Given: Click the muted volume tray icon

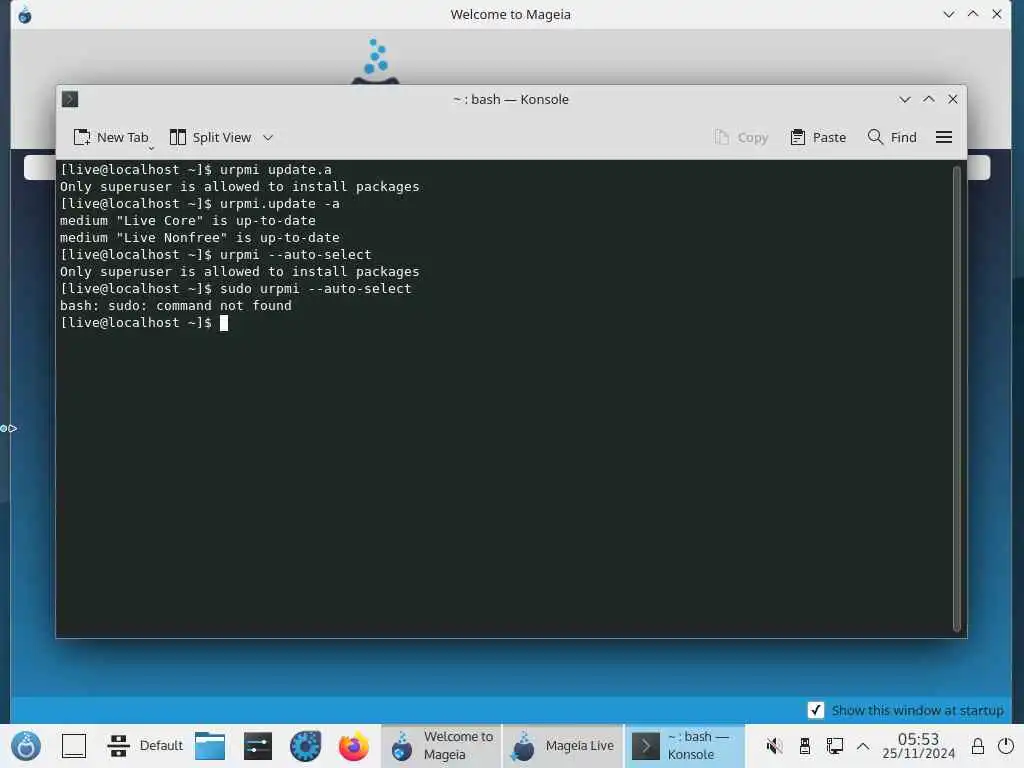Looking at the screenshot, I should pos(774,746).
